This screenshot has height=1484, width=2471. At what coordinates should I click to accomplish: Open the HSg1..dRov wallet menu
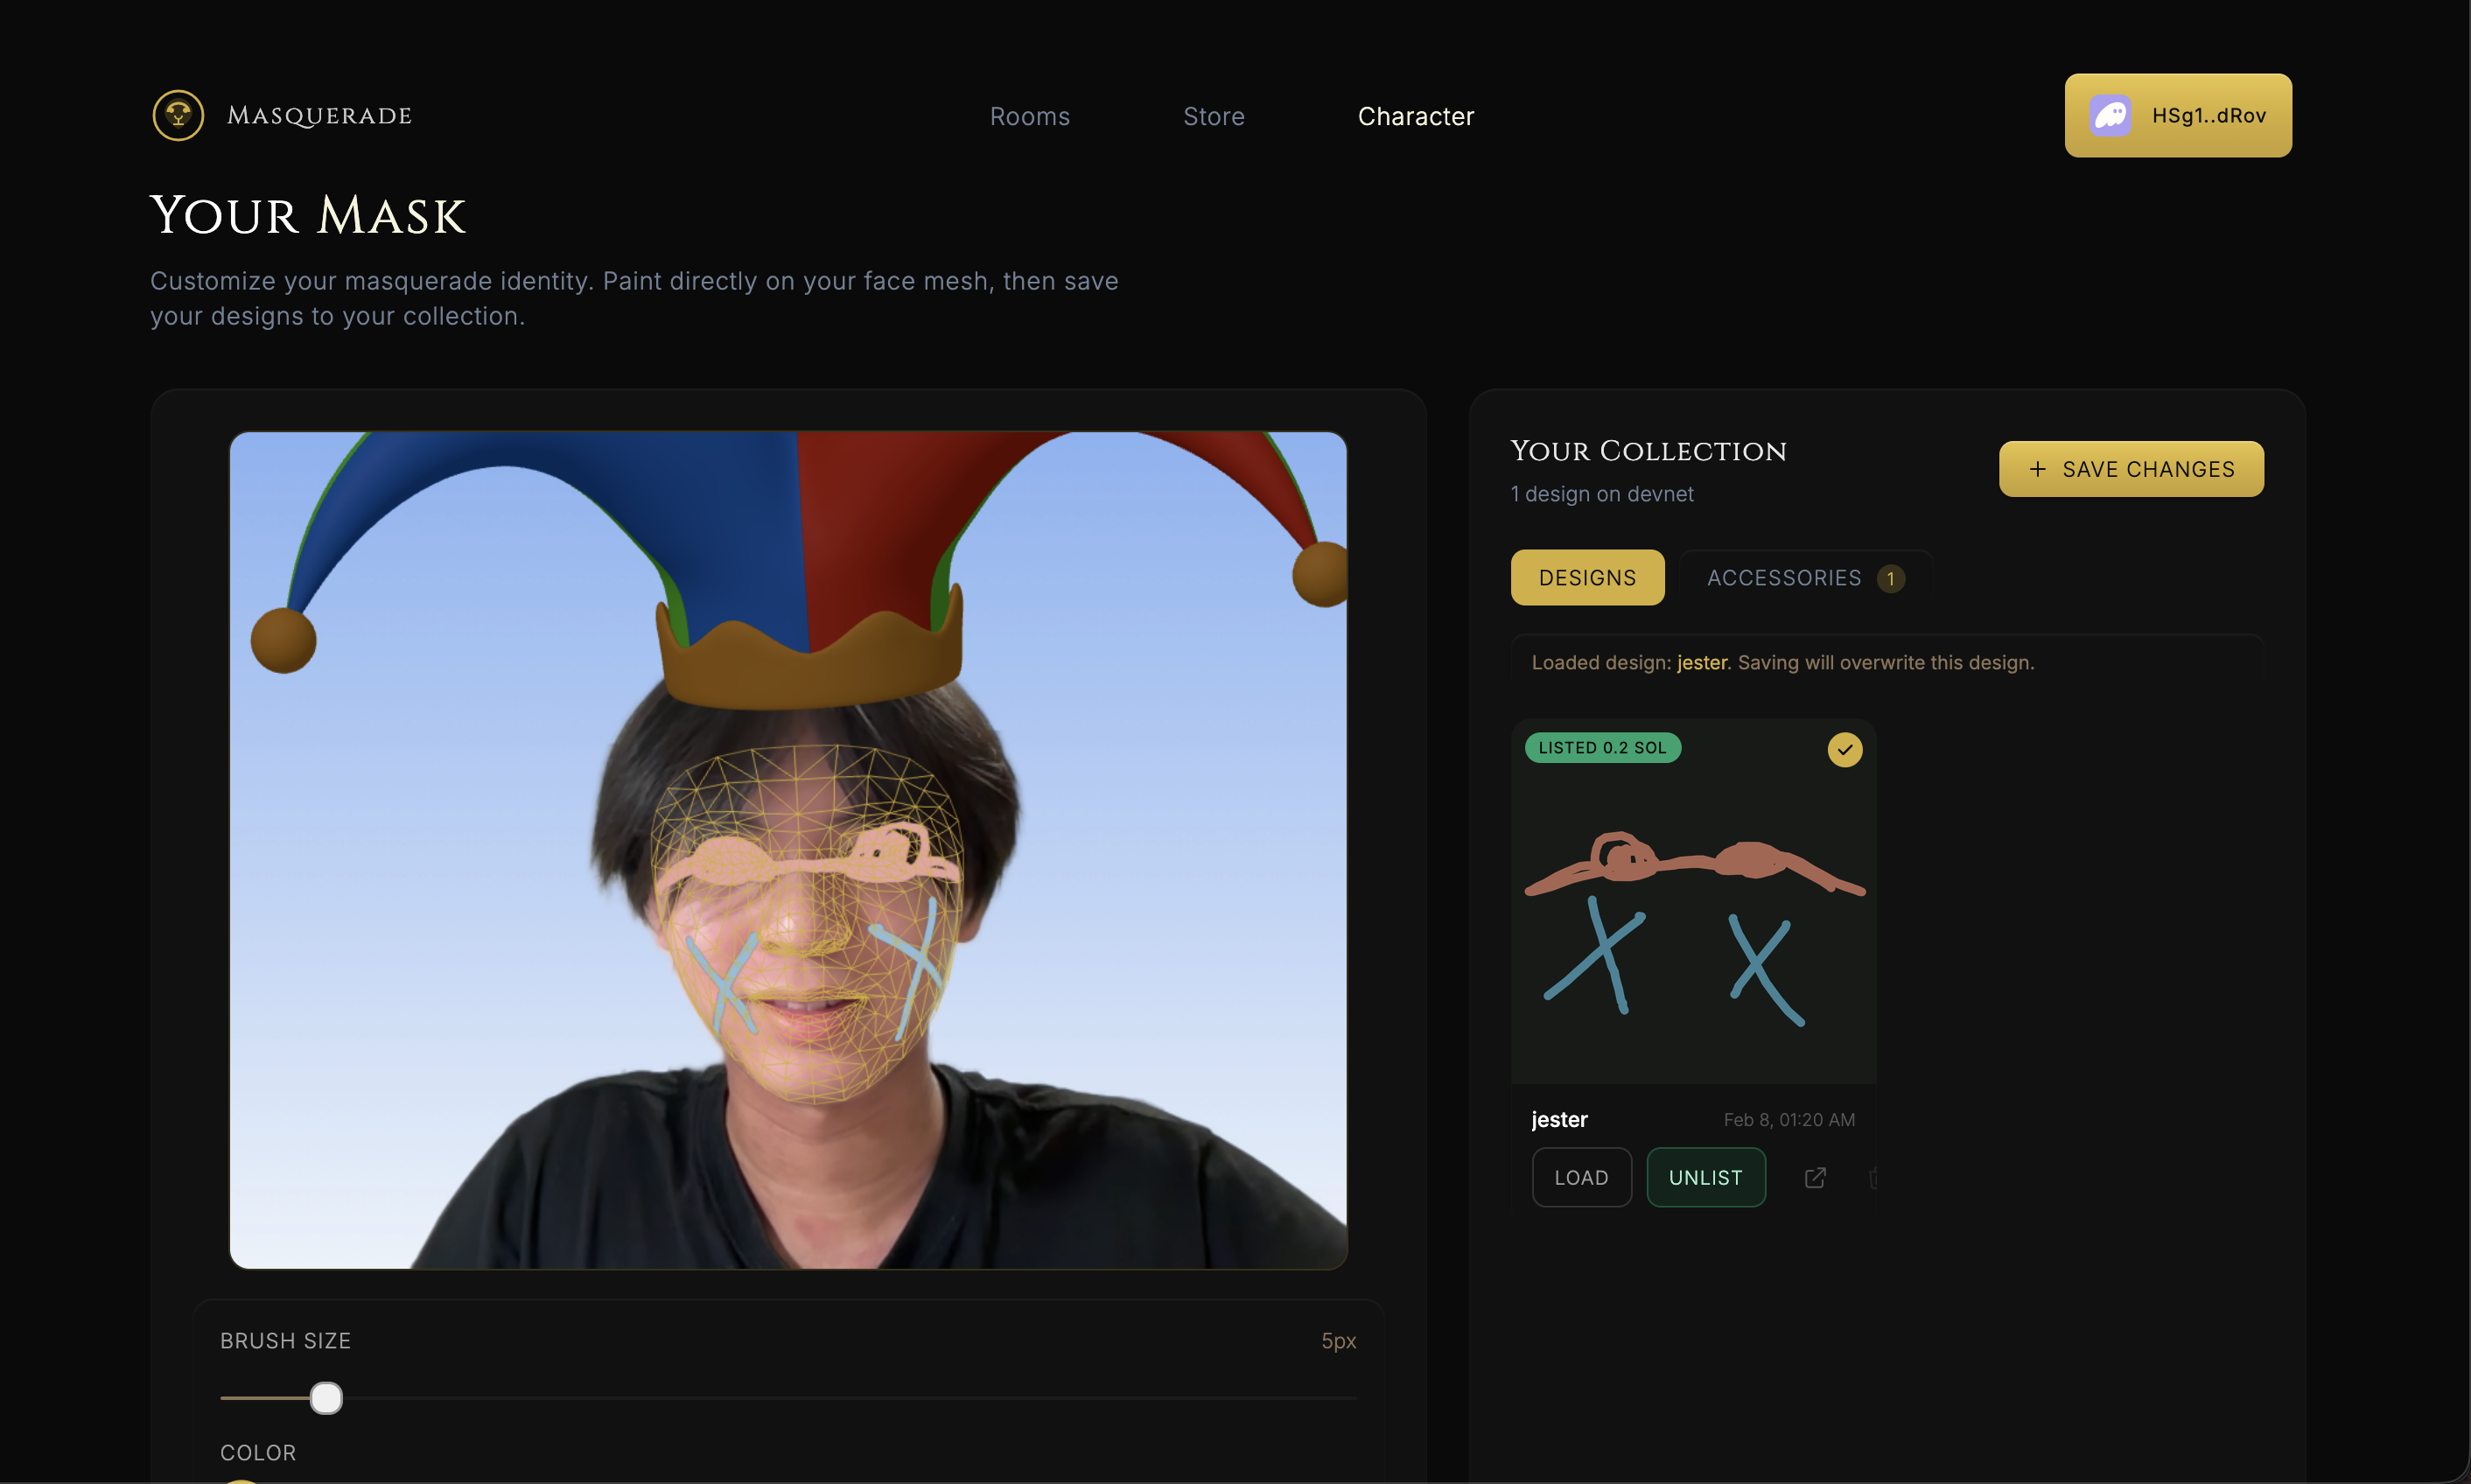[x=2178, y=116]
